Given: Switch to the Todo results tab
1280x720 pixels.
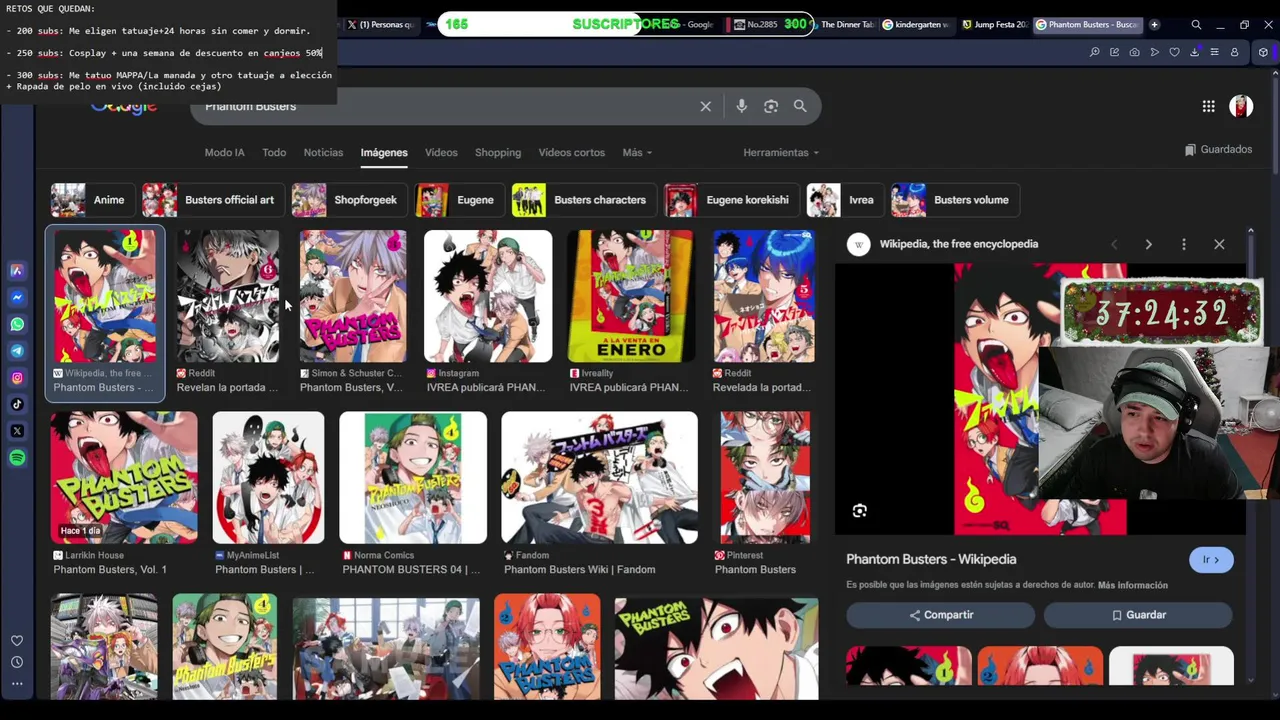Looking at the screenshot, I should tap(274, 153).
